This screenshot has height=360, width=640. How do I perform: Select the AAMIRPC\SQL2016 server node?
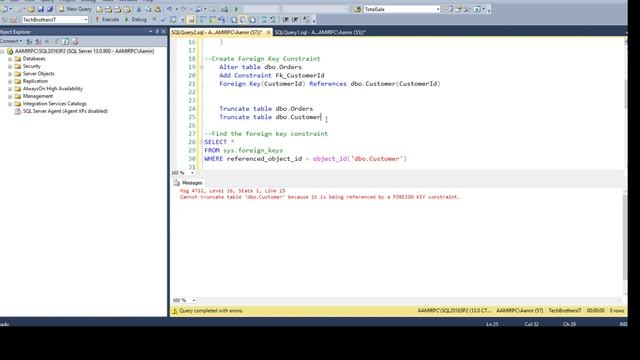[x=84, y=51]
